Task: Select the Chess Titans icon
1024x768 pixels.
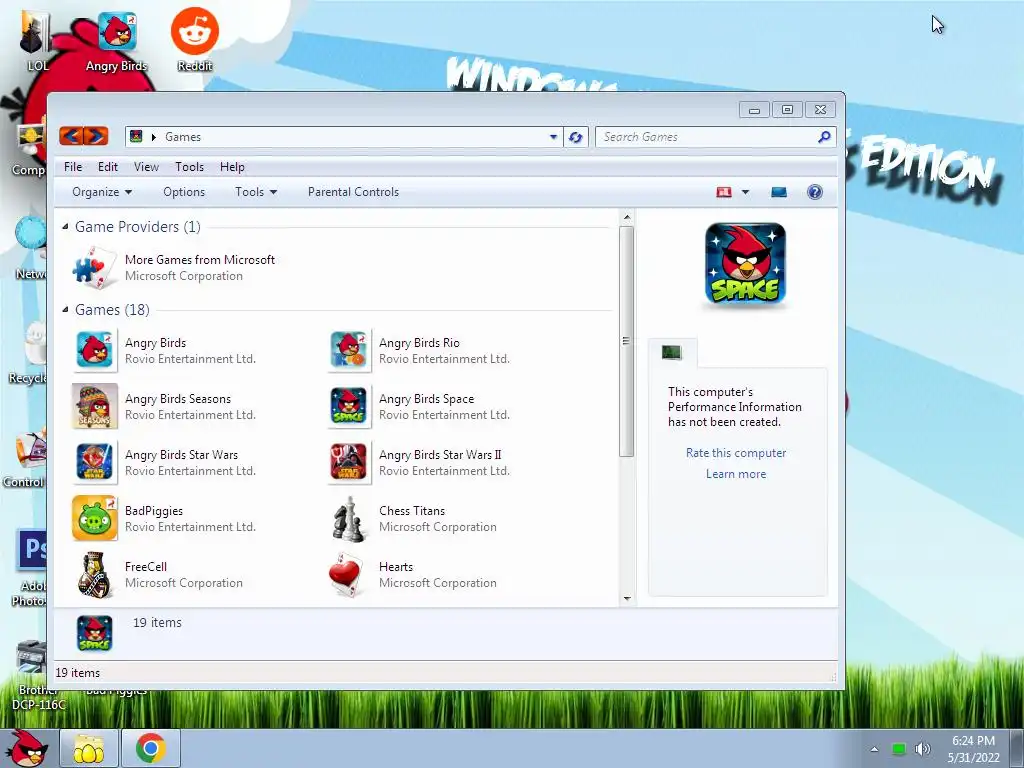Action: 349,519
